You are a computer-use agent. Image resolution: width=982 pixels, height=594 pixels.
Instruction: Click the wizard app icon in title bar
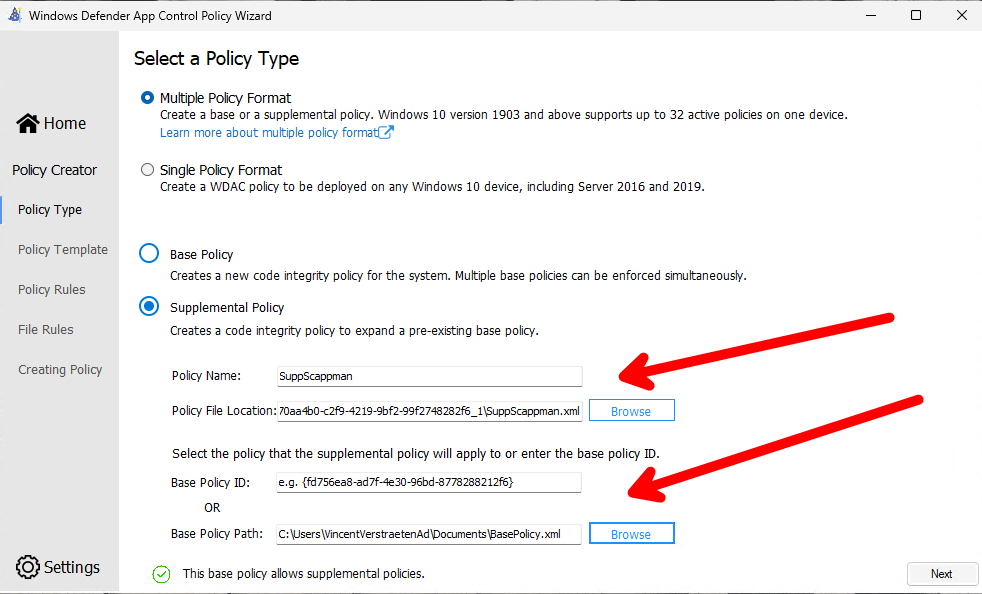click(x=14, y=15)
